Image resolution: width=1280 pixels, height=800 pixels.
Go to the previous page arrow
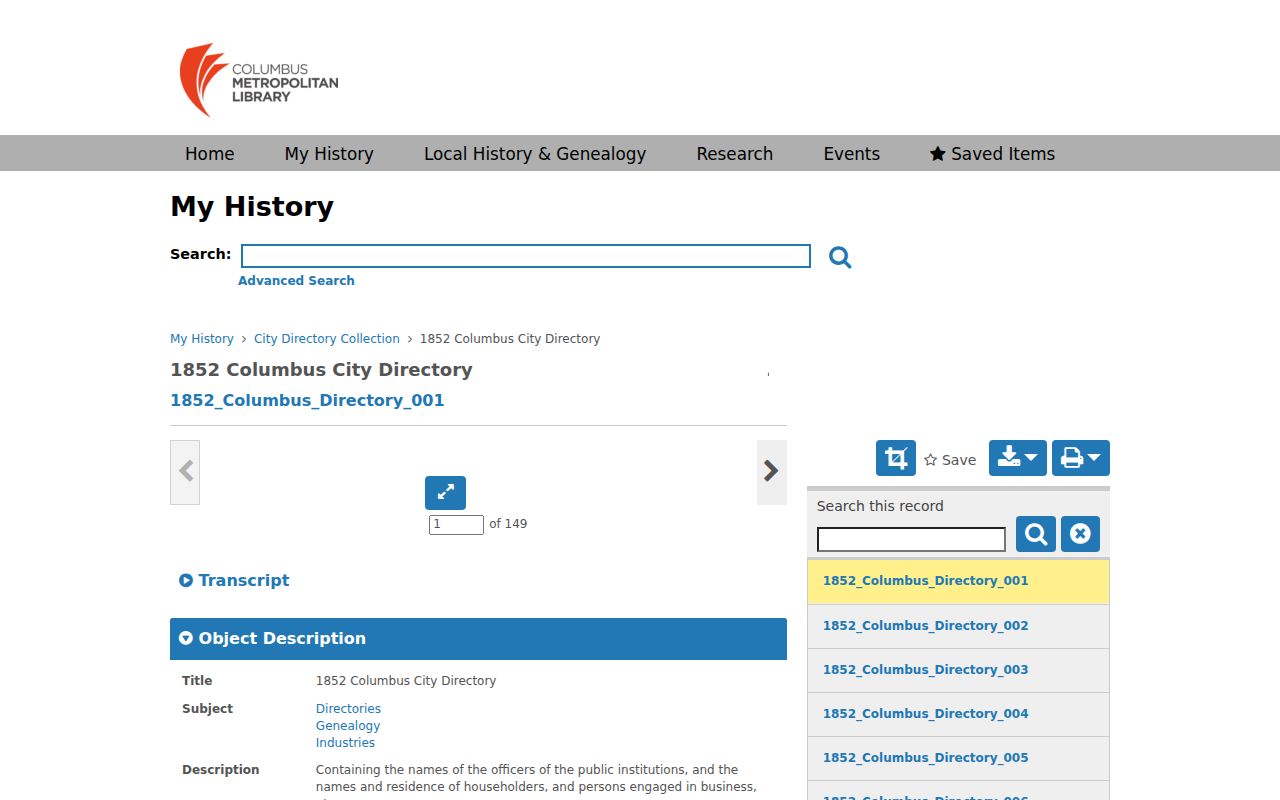click(185, 472)
